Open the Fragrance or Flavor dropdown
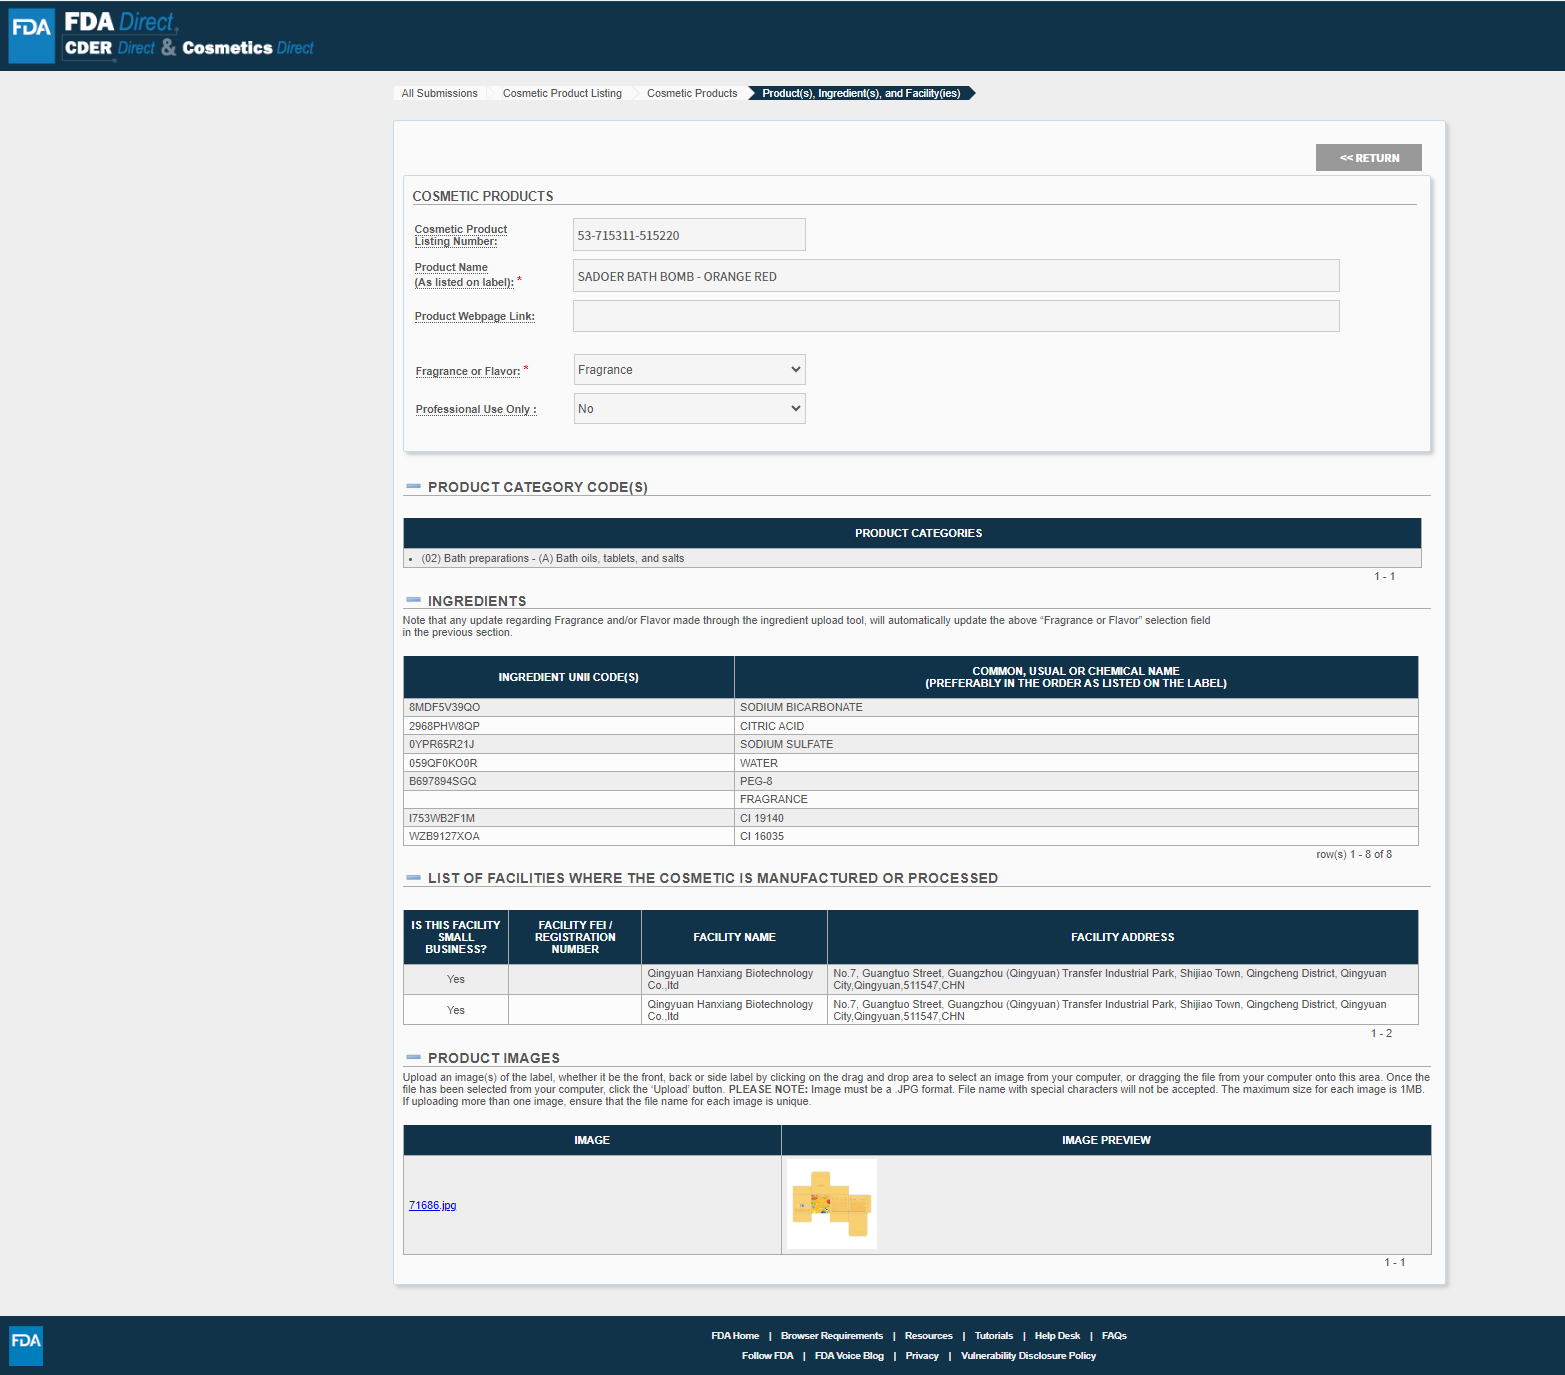Viewport: 1565px width, 1375px height. tap(689, 370)
